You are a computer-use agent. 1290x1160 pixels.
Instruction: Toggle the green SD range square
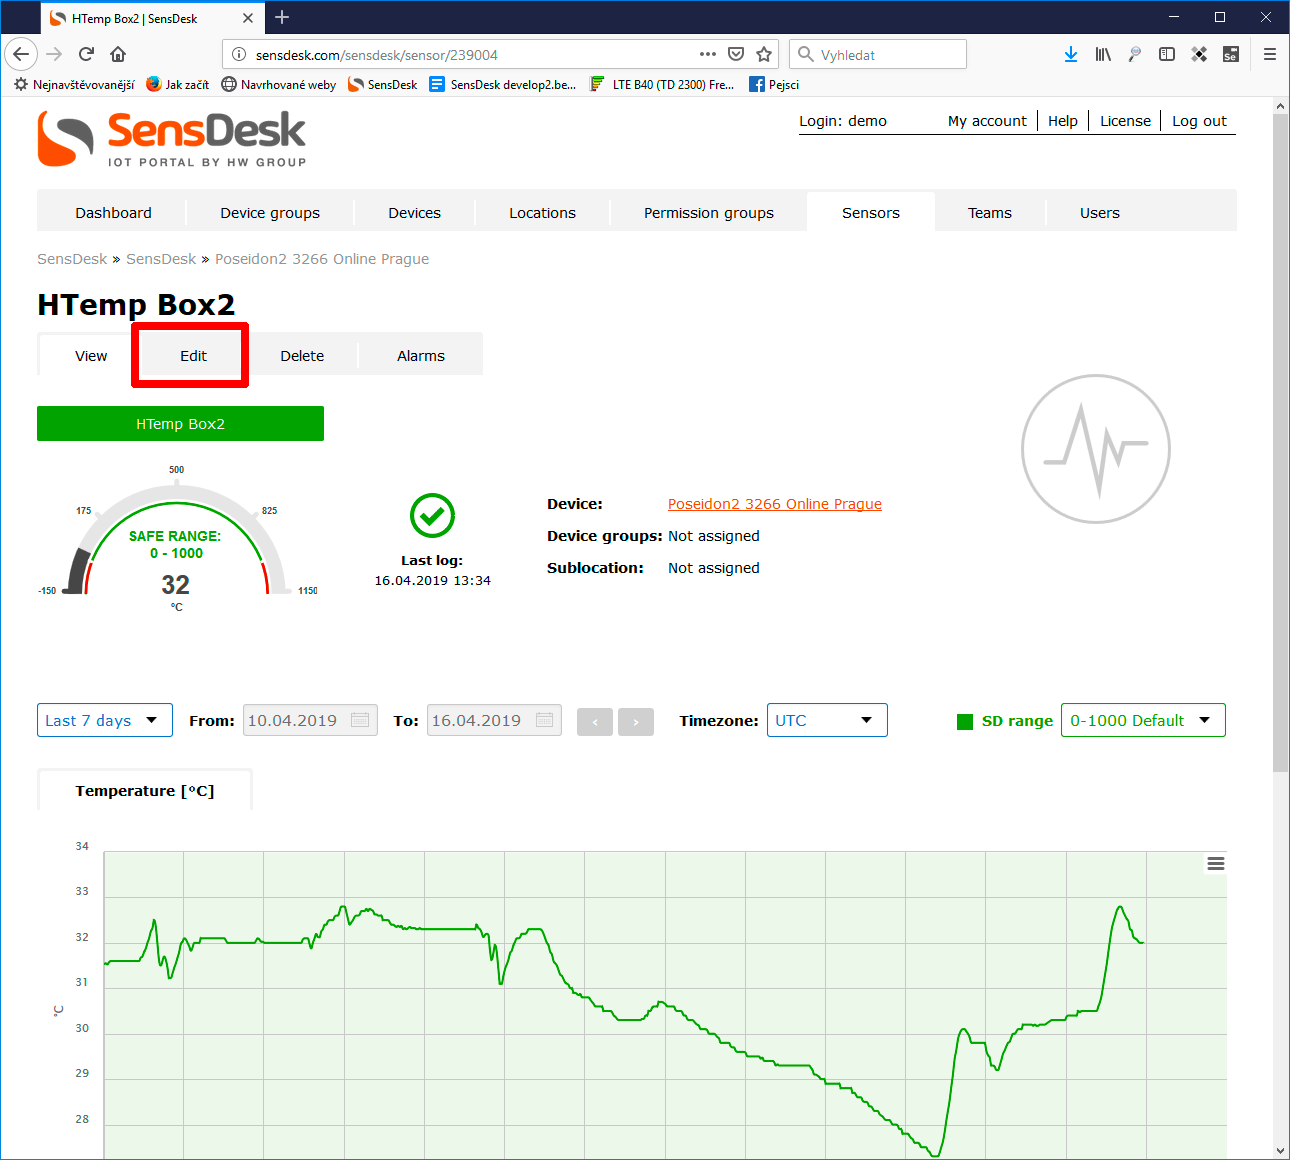point(965,721)
